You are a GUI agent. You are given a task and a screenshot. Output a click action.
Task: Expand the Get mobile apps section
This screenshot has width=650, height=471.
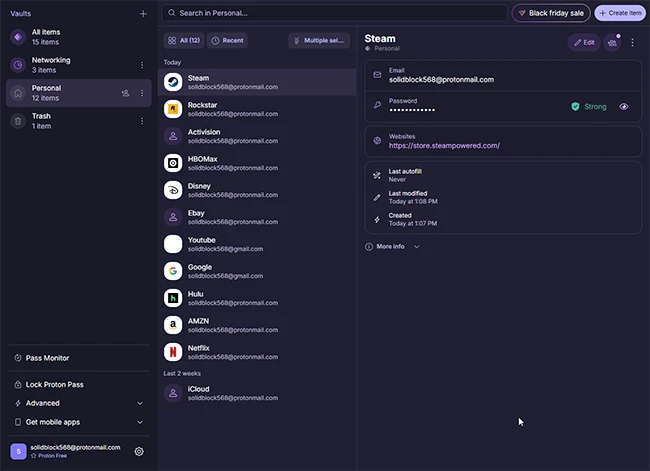tap(78, 422)
